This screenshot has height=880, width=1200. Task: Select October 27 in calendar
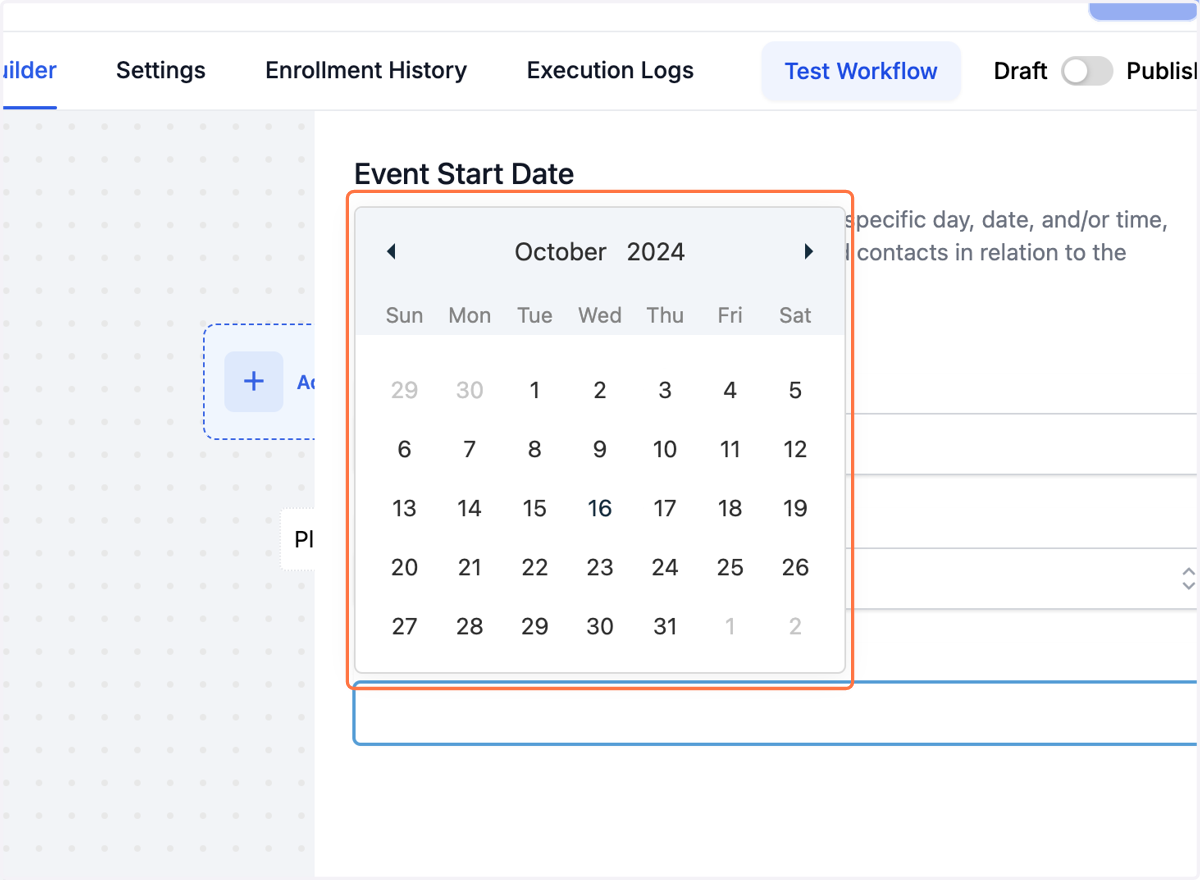point(404,626)
